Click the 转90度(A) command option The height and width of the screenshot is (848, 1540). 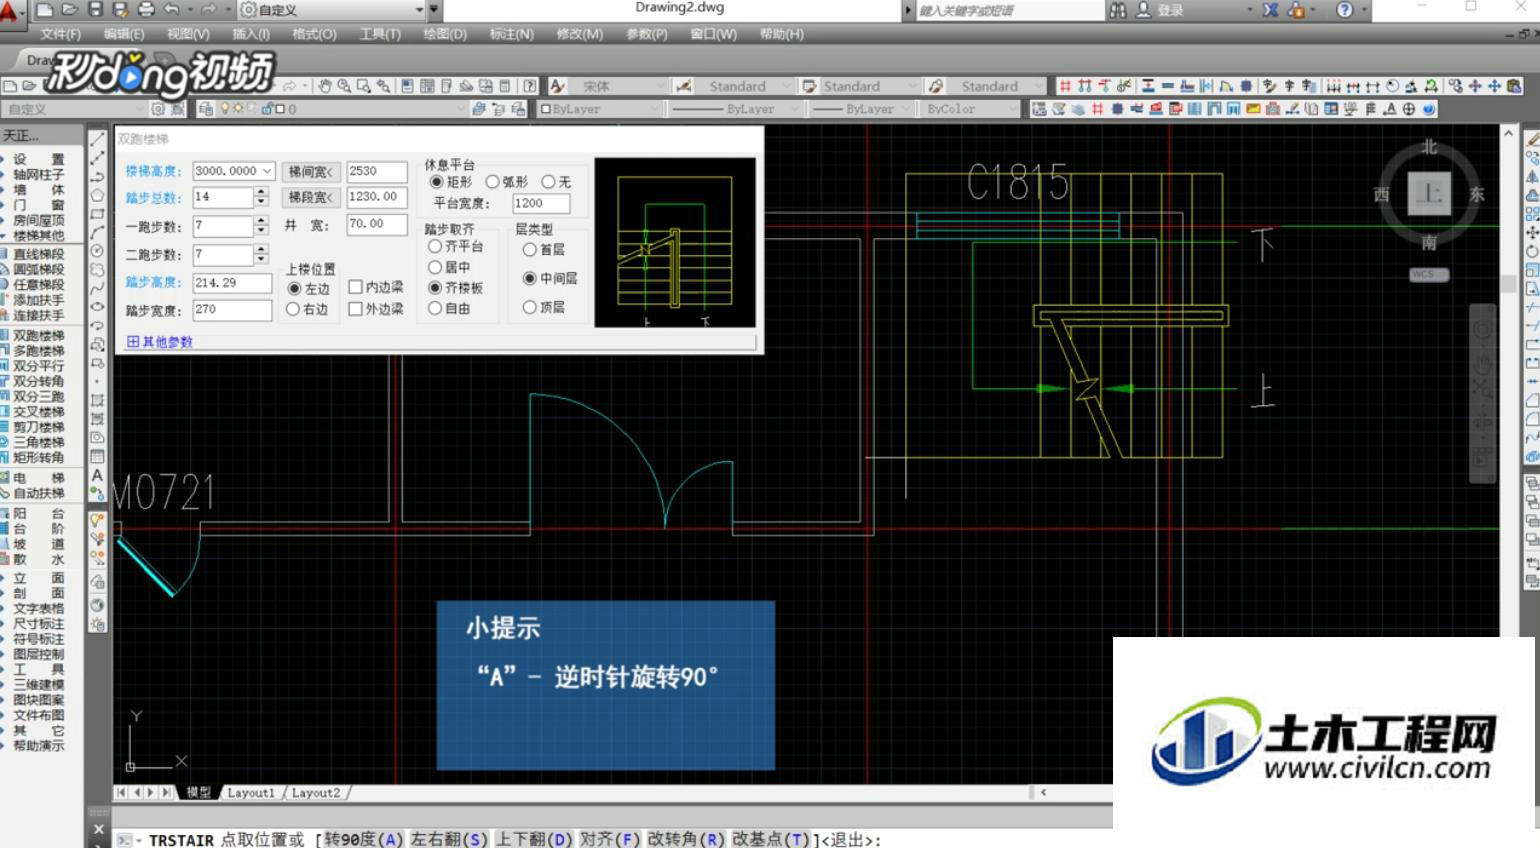pos(364,840)
